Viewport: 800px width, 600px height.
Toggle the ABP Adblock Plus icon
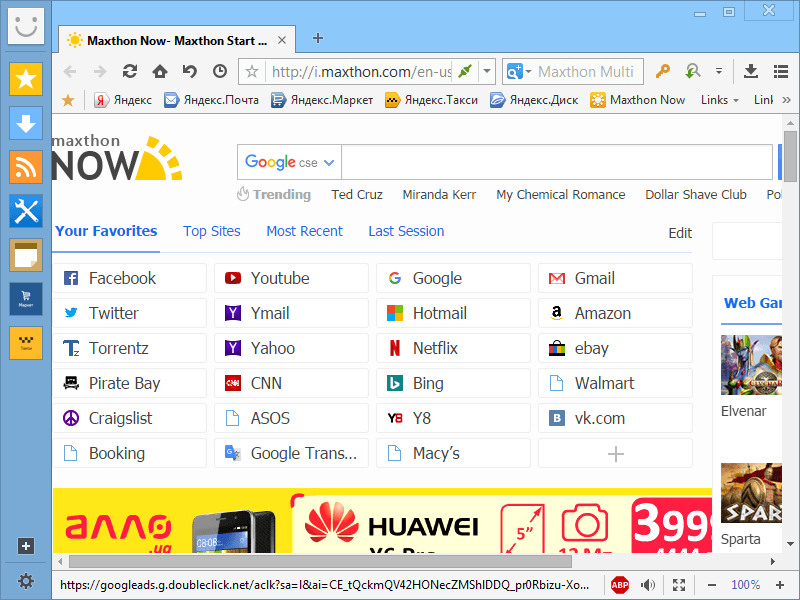click(x=620, y=585)
